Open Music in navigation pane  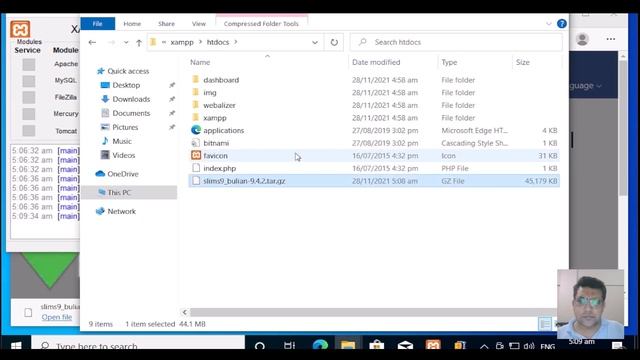pos(122,141)
